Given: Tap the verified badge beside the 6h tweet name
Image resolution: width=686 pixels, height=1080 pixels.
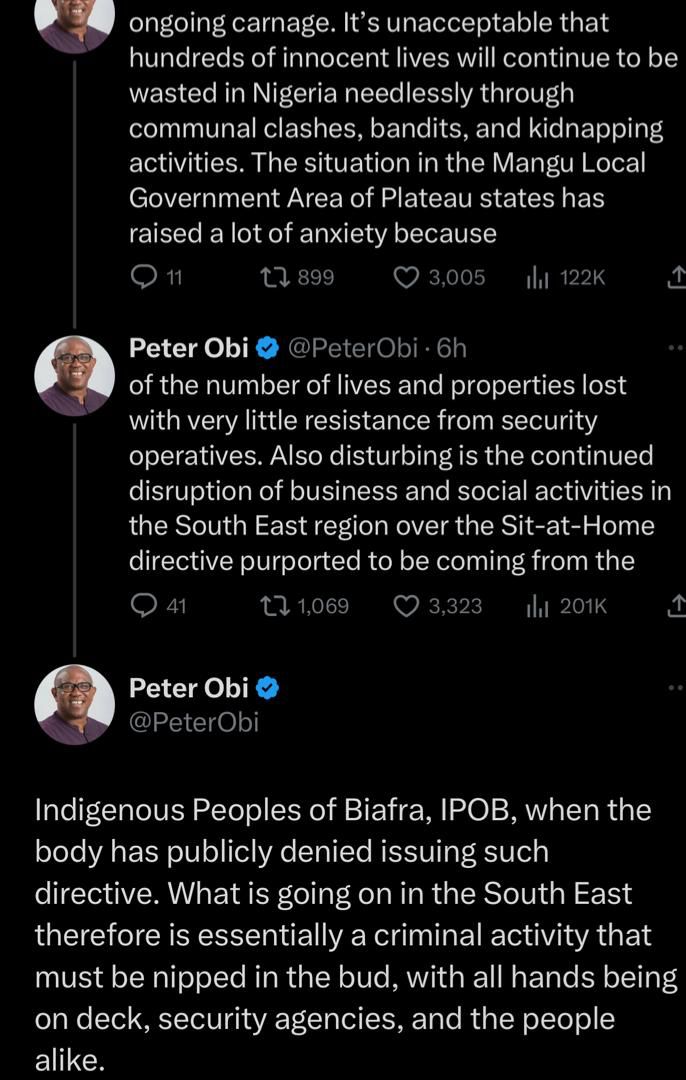Looking at the screenshot, I should 268,348.
